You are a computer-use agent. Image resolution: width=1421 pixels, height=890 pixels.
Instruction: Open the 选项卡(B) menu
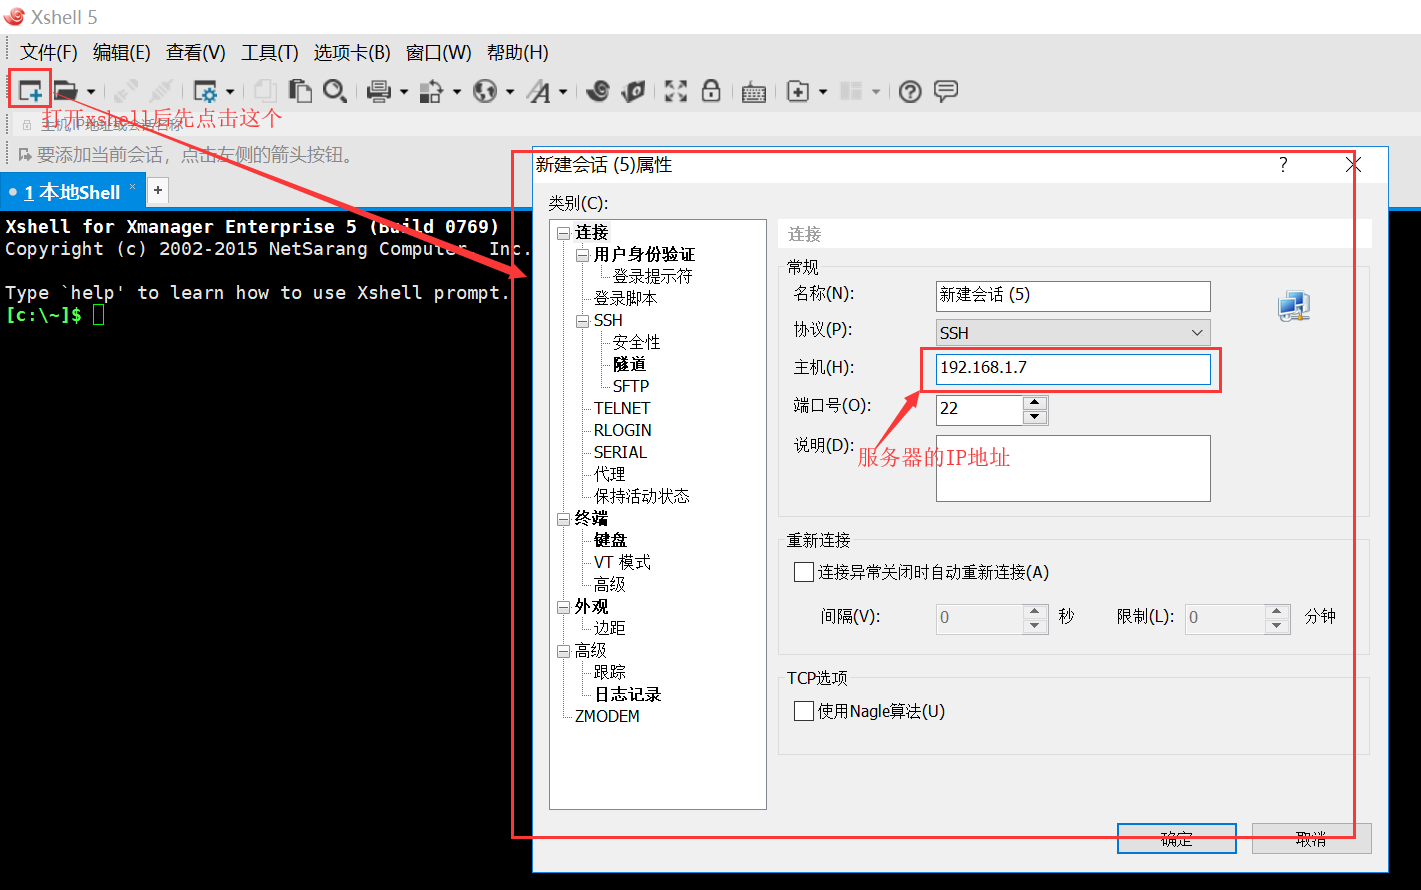pyautogui.click(x=352, y=52)
